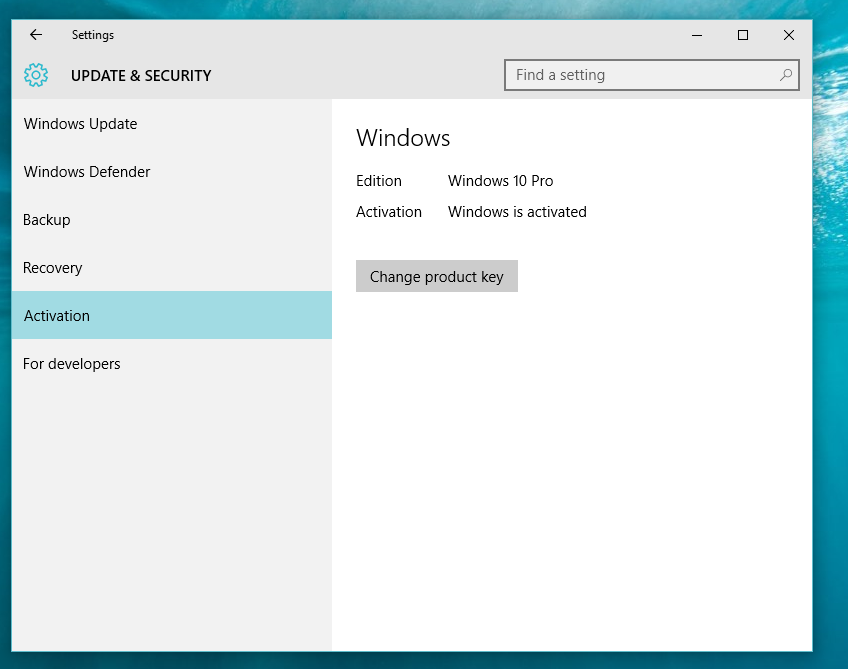Screen dimensions: 848x669
Task: Click the Activation label on the right pane
Action: (389, 211)
